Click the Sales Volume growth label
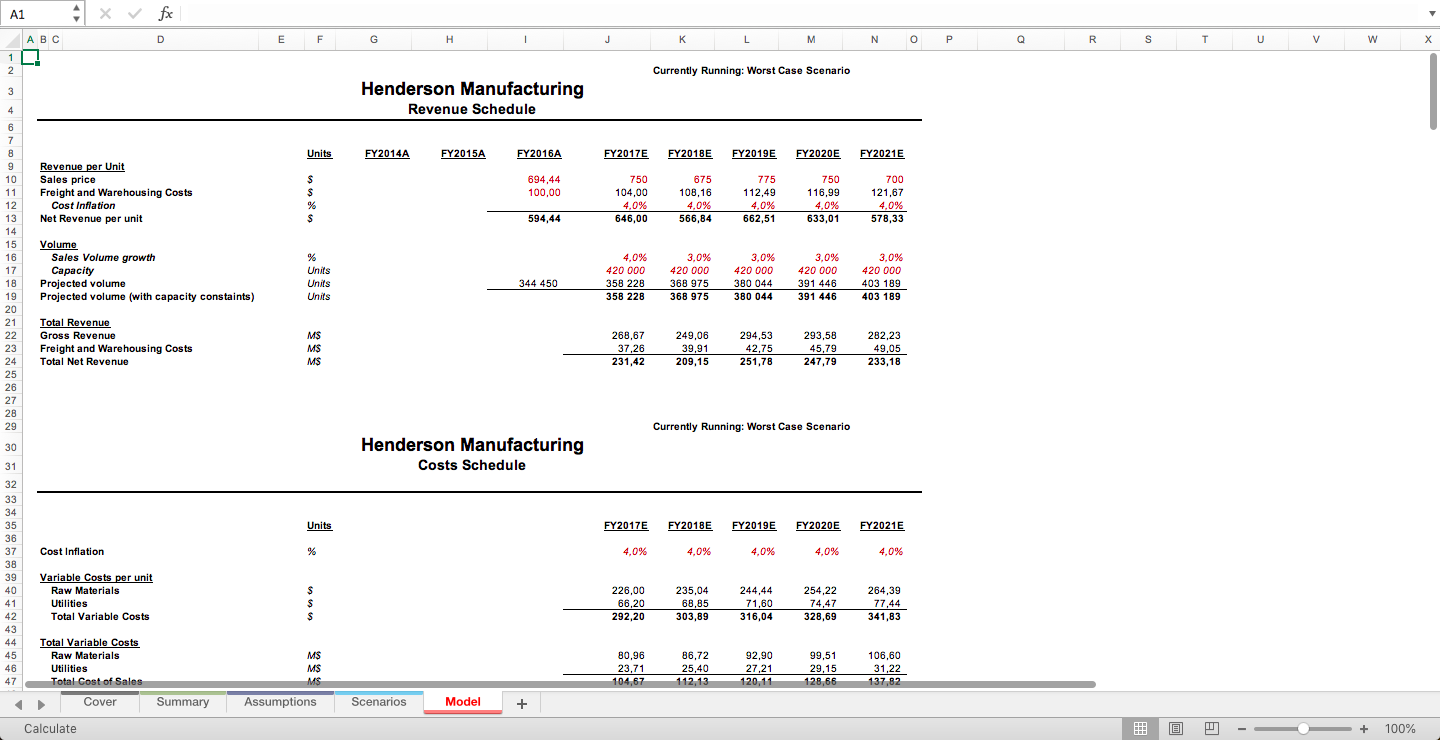The width and height of the screenshot is (1440, 740). click(x=103, y=257)
